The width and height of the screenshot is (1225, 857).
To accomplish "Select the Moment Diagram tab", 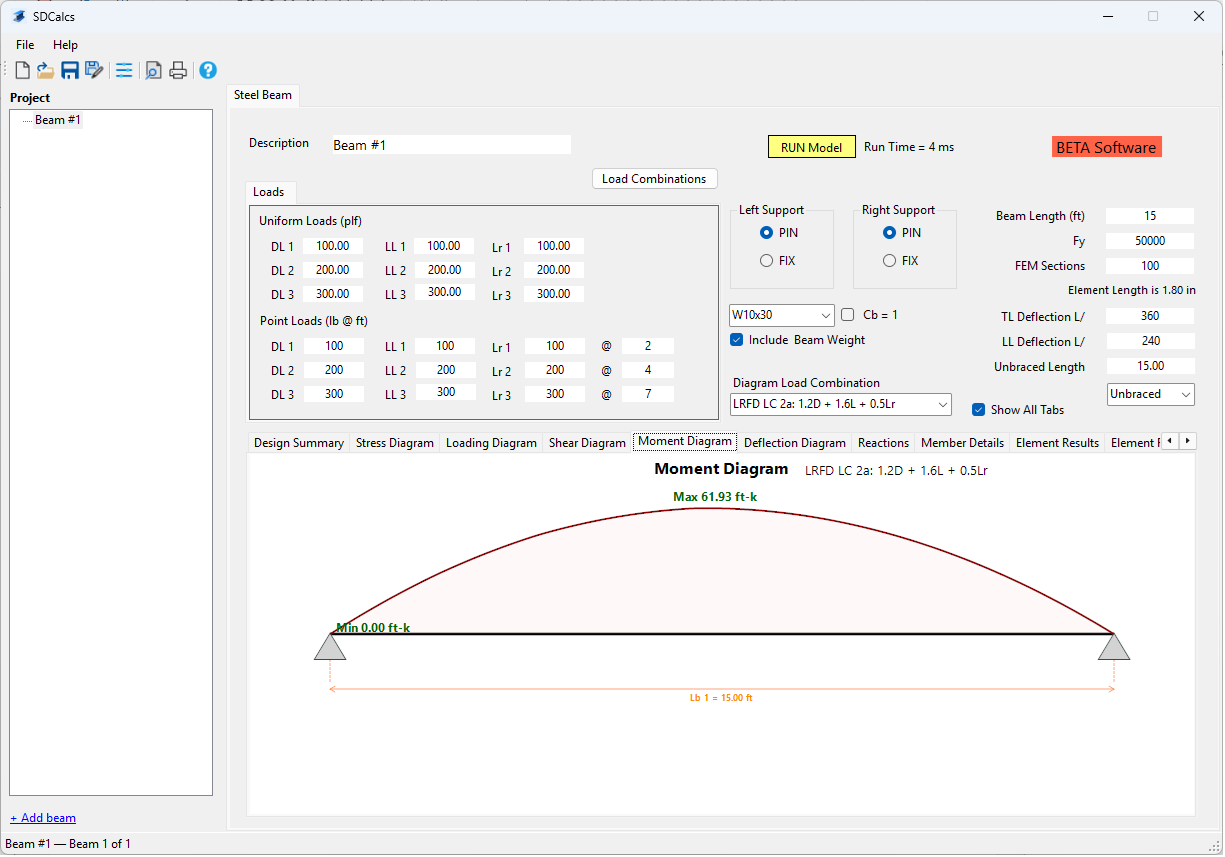I will tap(685, 441).
